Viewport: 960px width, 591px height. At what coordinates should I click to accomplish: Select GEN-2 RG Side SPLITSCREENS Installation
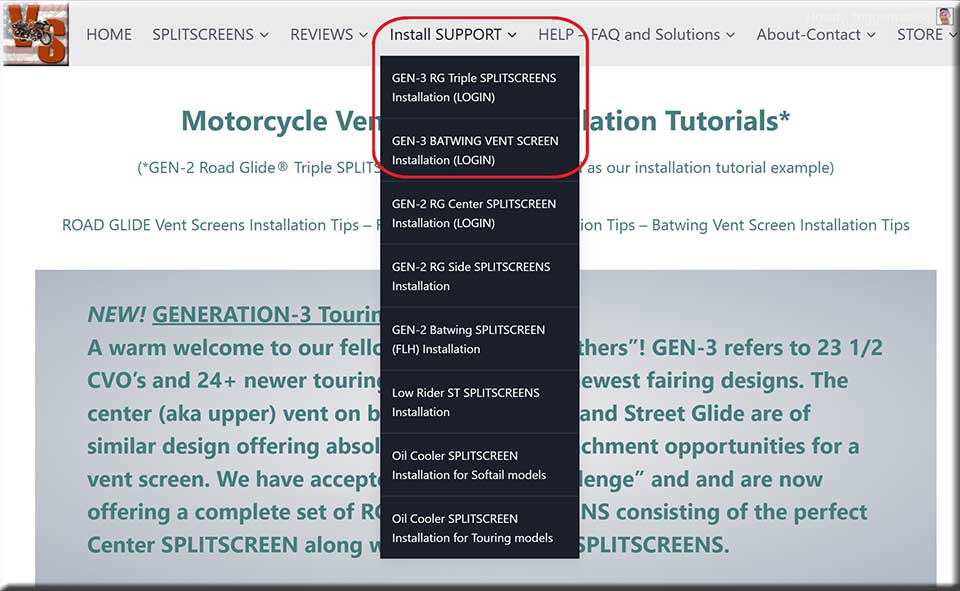[470, 276]
